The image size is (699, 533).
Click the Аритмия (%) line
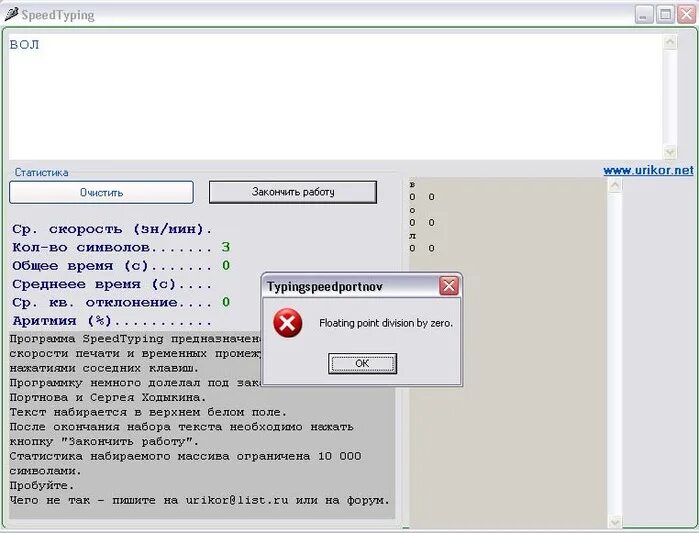[x=112, y=320]
